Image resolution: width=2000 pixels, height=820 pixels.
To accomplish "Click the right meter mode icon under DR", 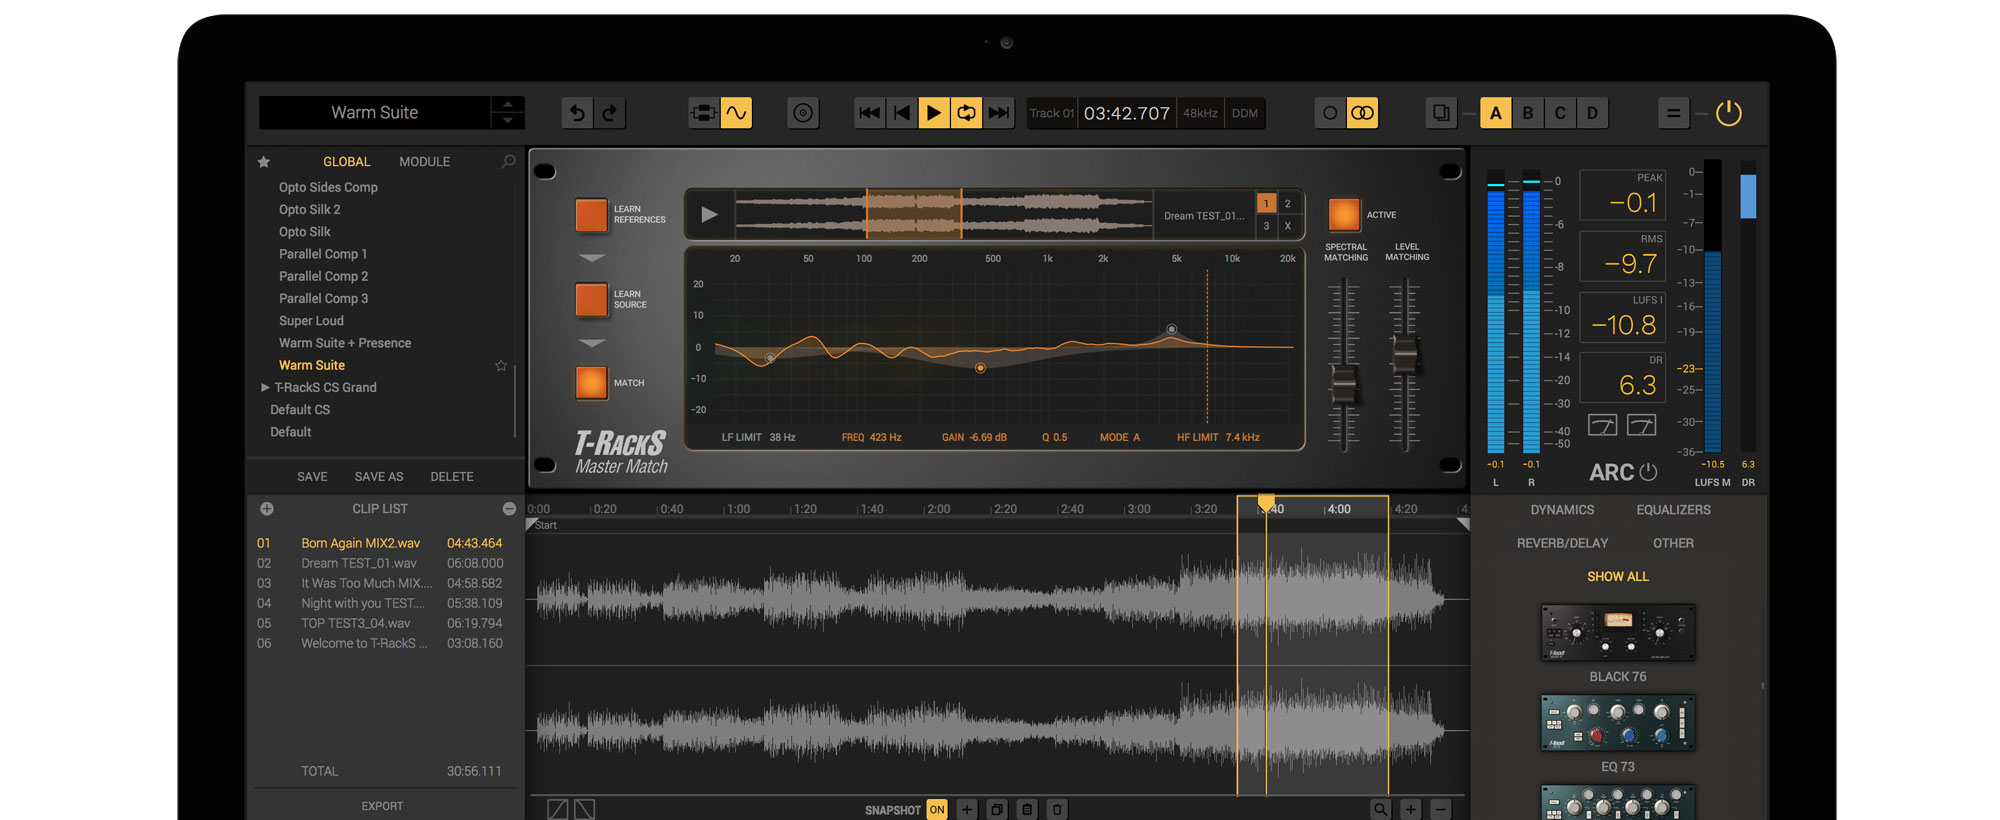I will [x=1641, y=425].
